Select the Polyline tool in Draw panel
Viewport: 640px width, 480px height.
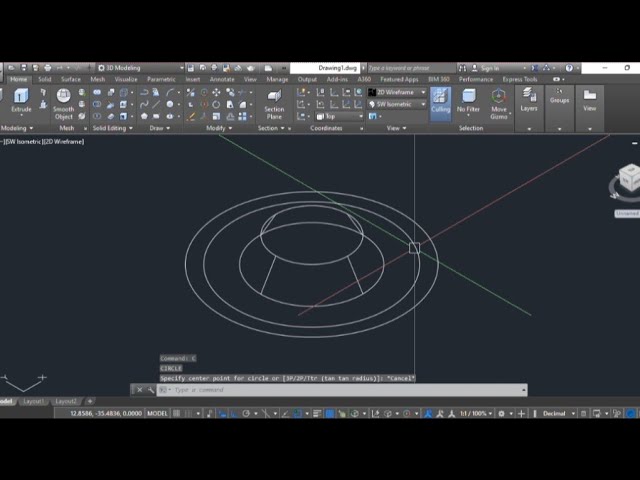click(144, 93)
